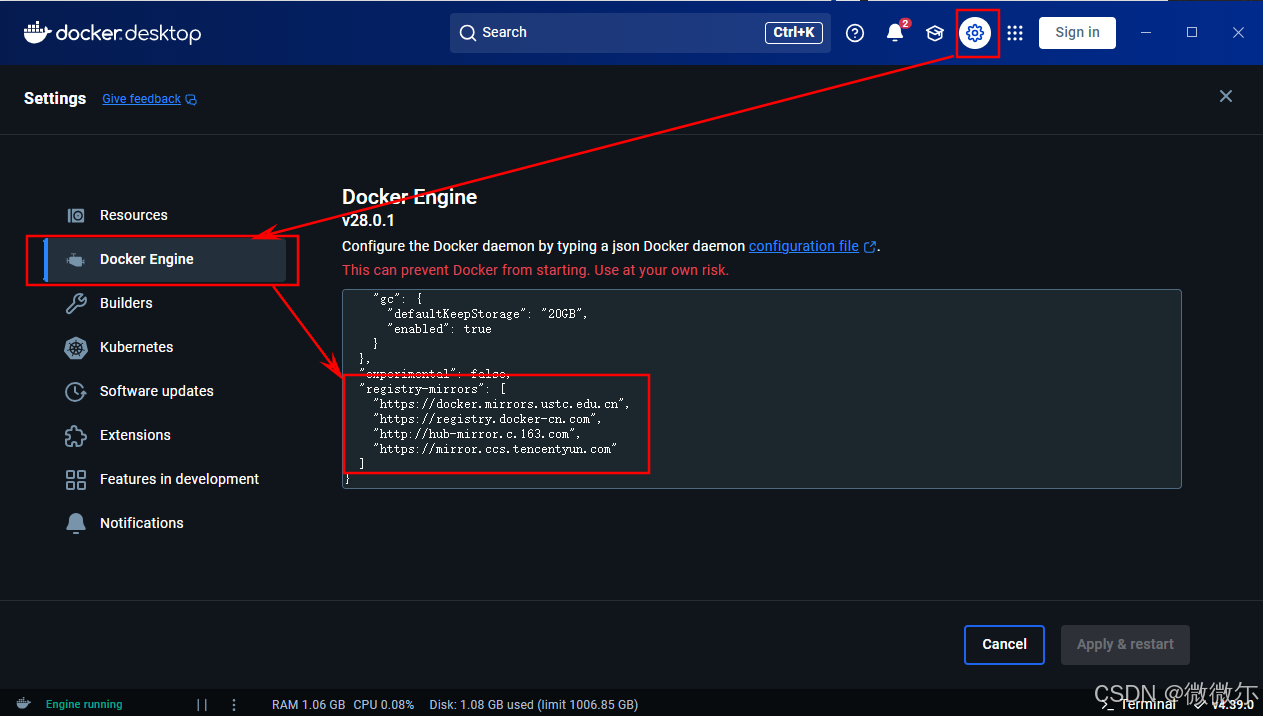
Task: Click the "enabled": true line
Action: (x=440, y=329)
